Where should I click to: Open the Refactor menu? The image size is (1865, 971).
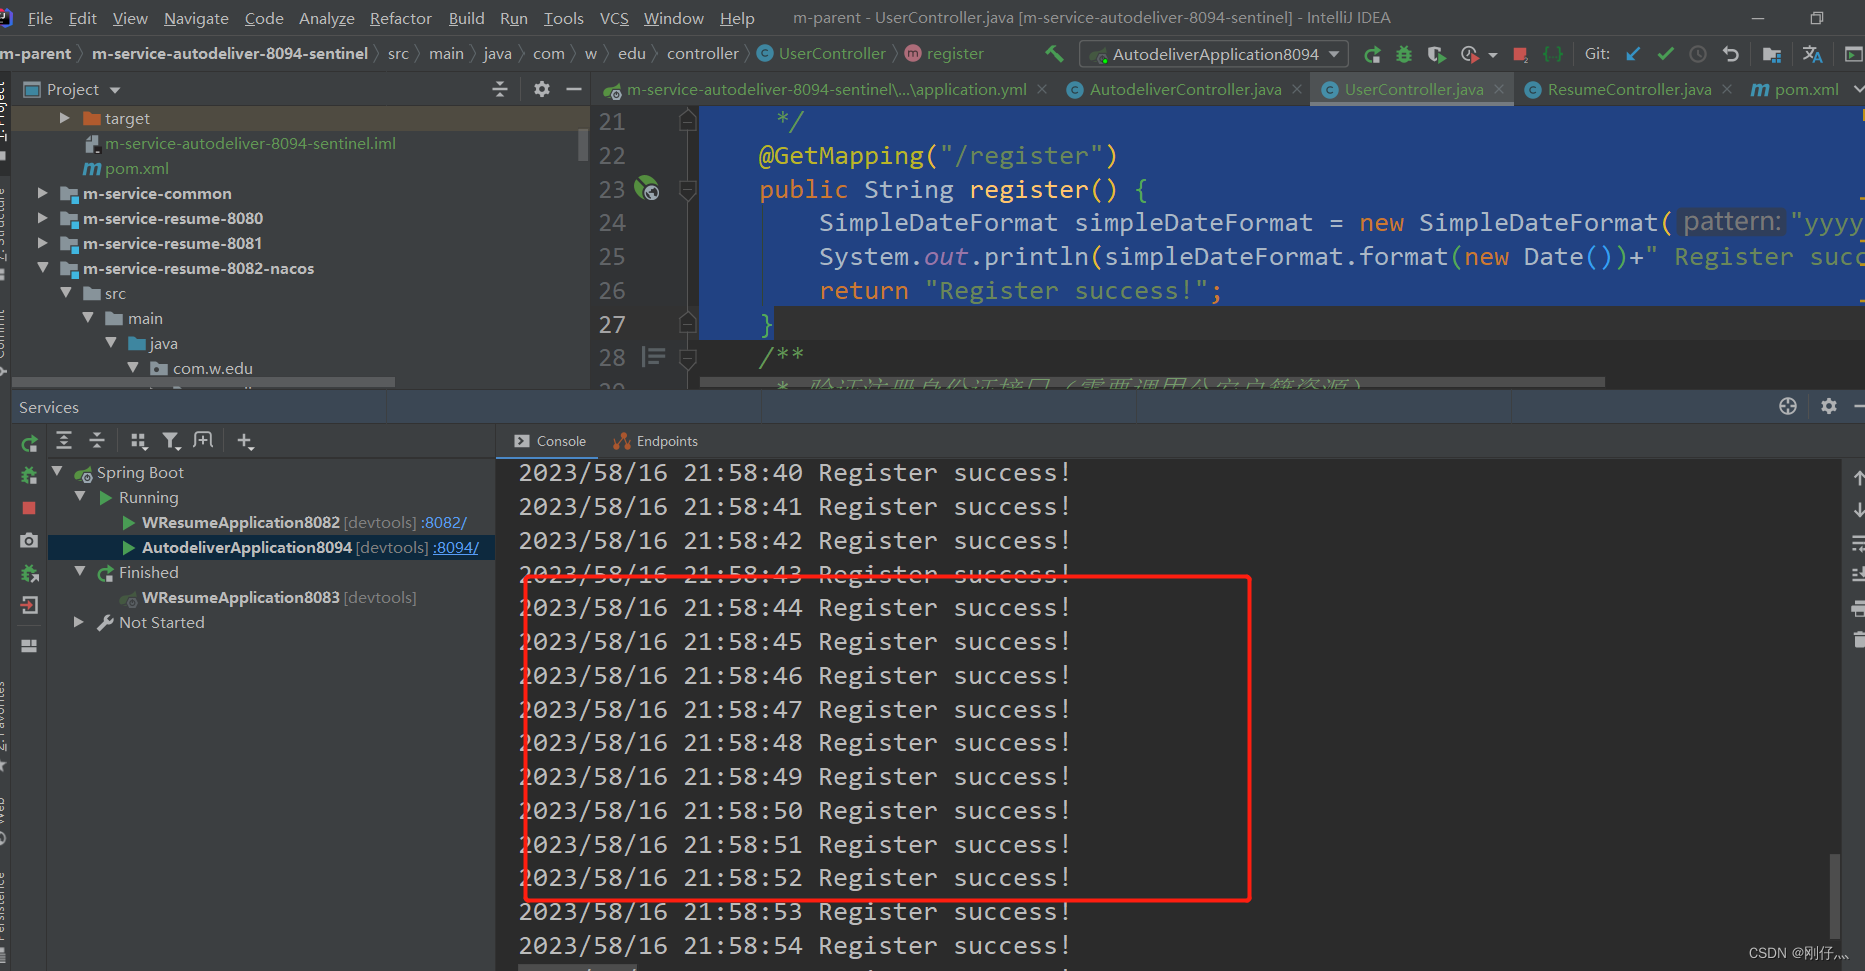tap(400, 18)
